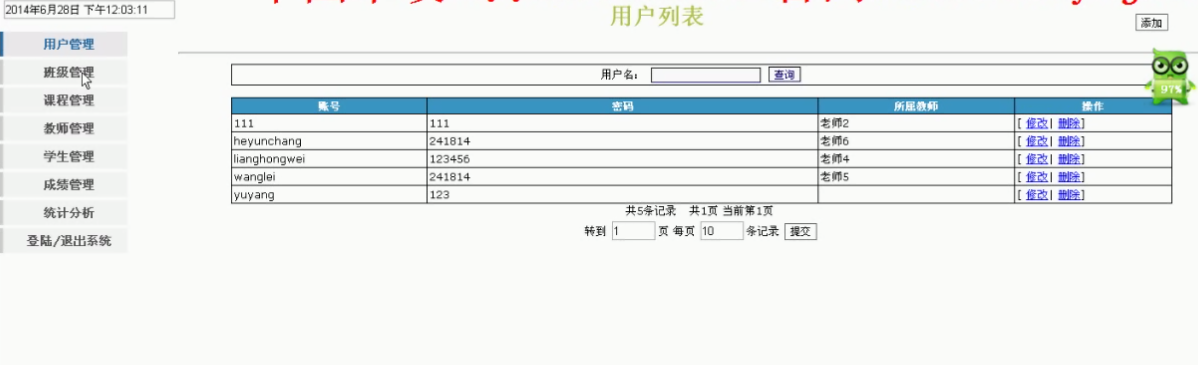Viewport: 1198px width, 365px height.
Task: Select the yuyang account cell
Action: 329,195
